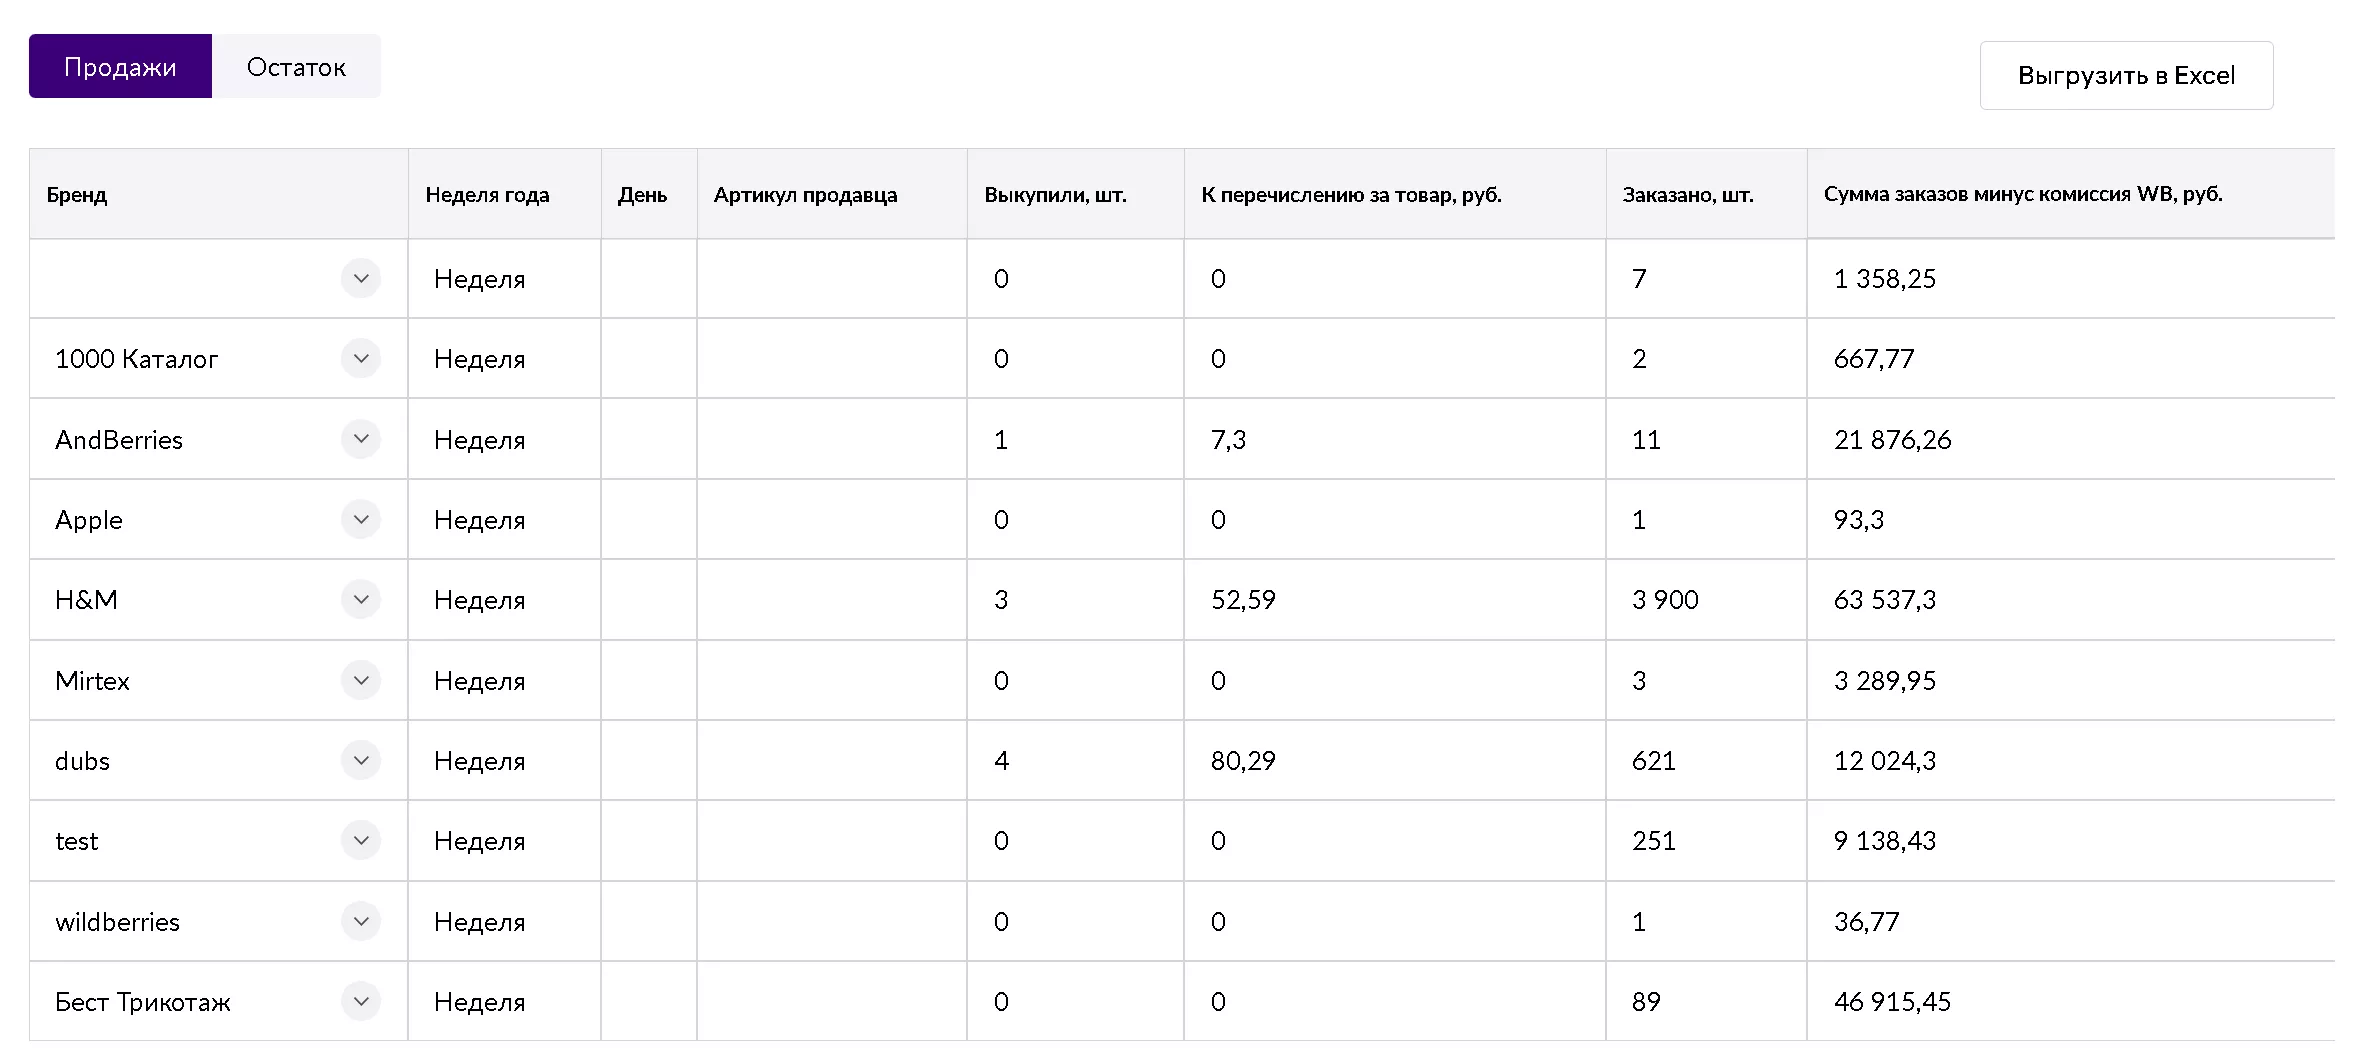Click the Выгрузить в Excel button
Screen dimensions: 2371x1055
(2126, 76)
